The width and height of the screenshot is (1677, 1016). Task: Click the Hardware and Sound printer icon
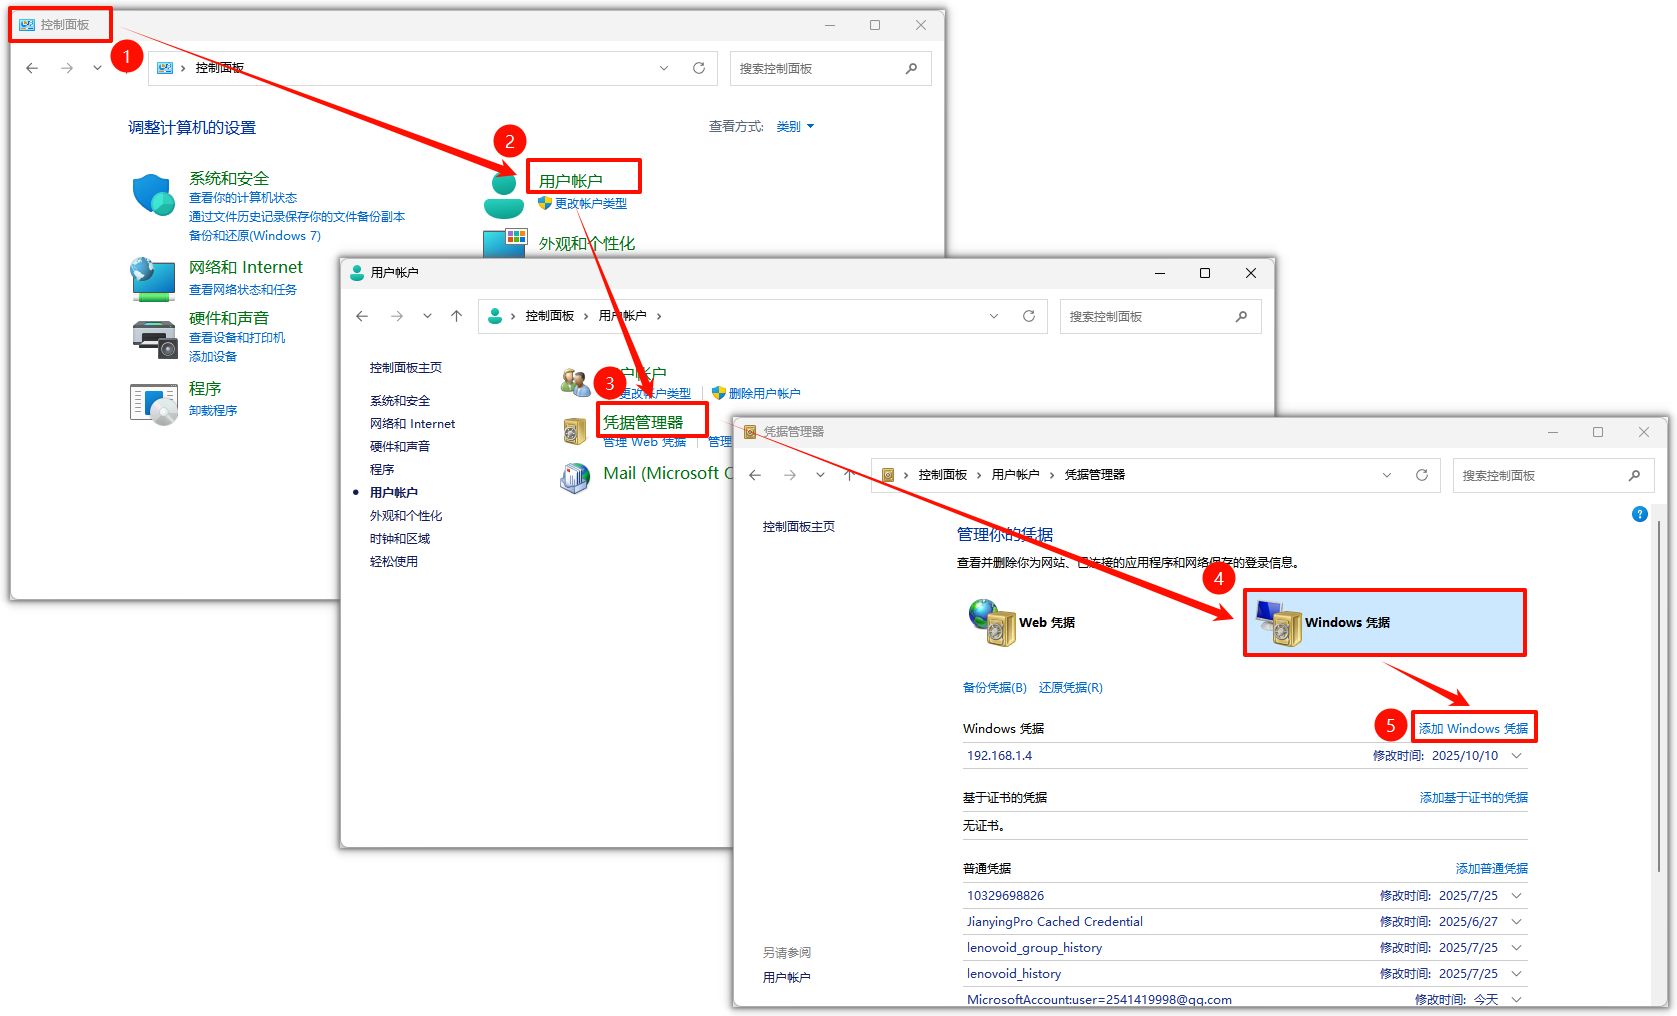tap(154, 339)
